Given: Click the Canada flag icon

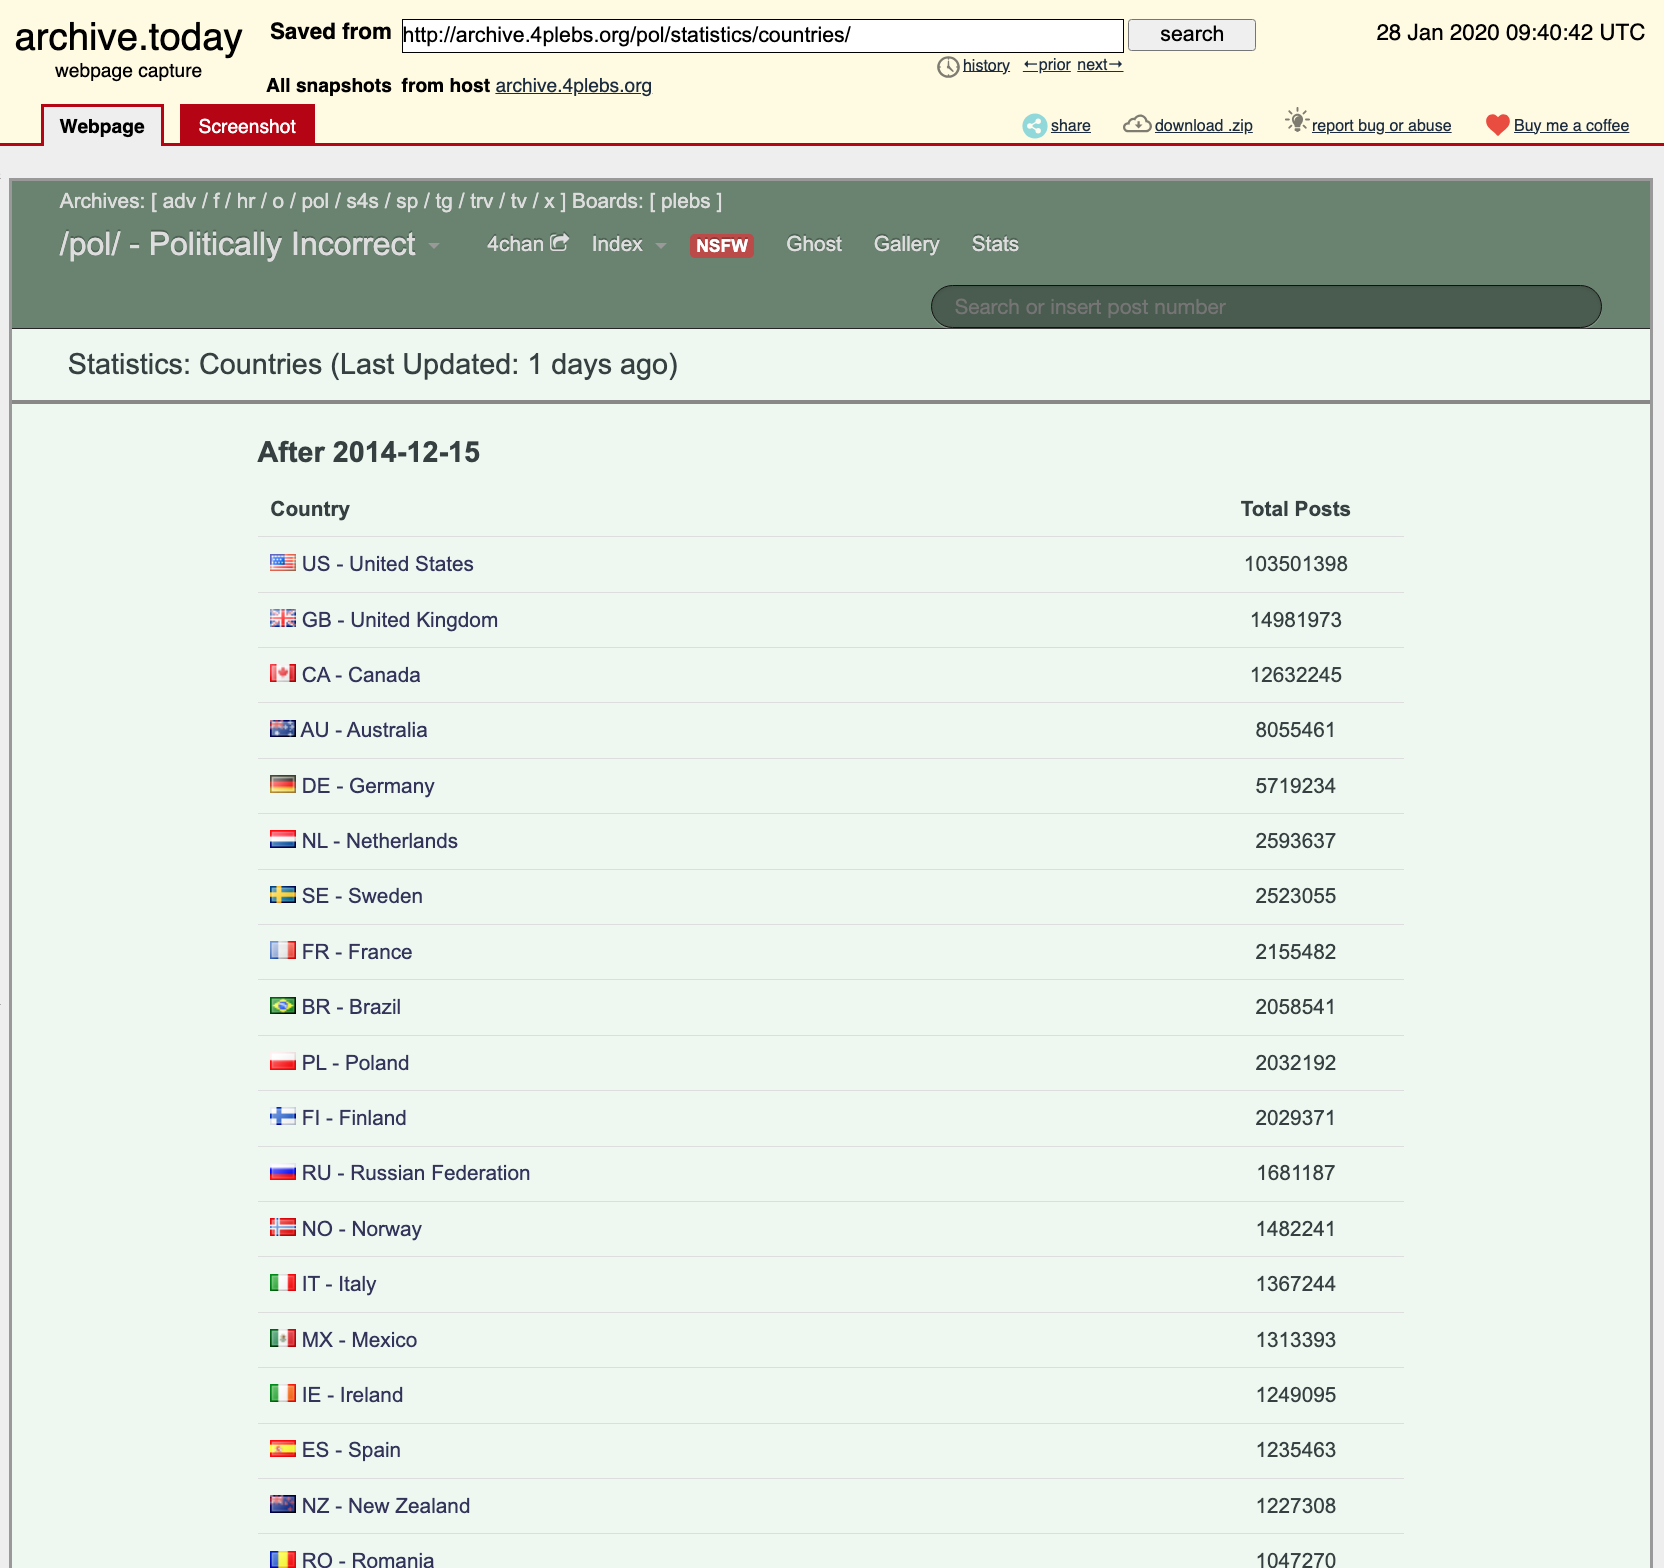Looking at the screenshot, I should click(283, 674).
